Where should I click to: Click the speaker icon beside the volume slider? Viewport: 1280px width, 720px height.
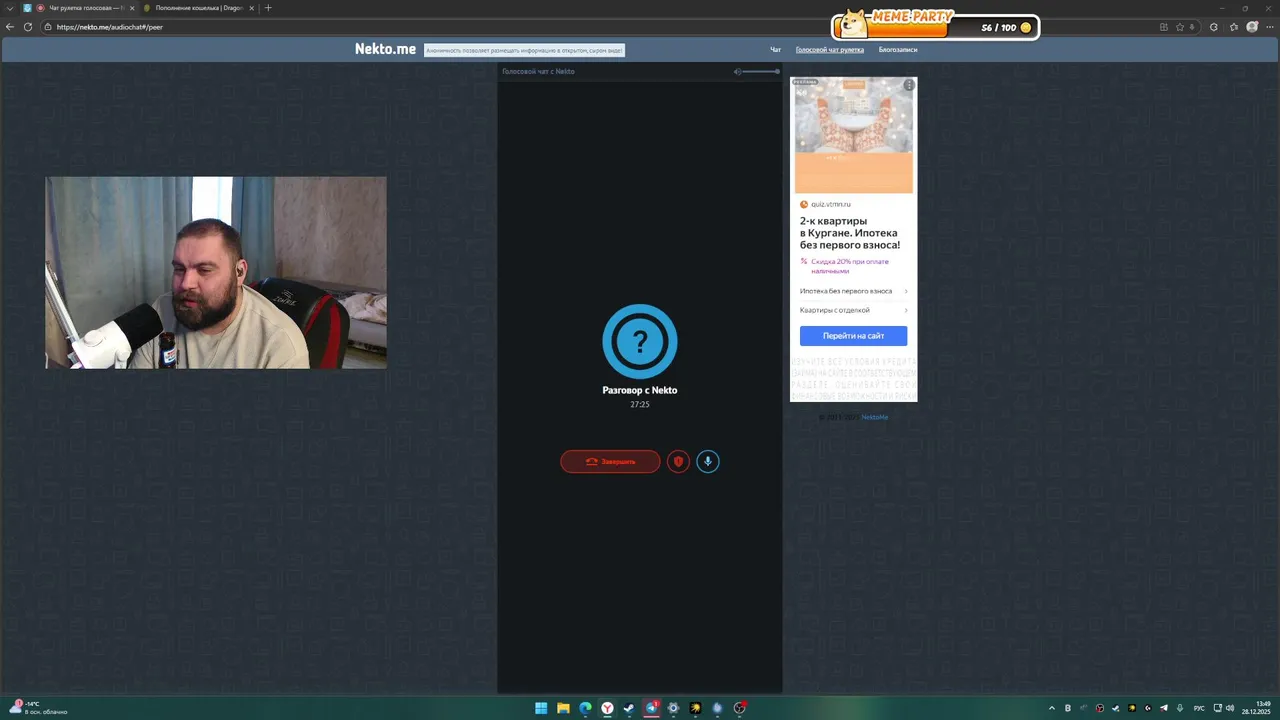[738, 71]
